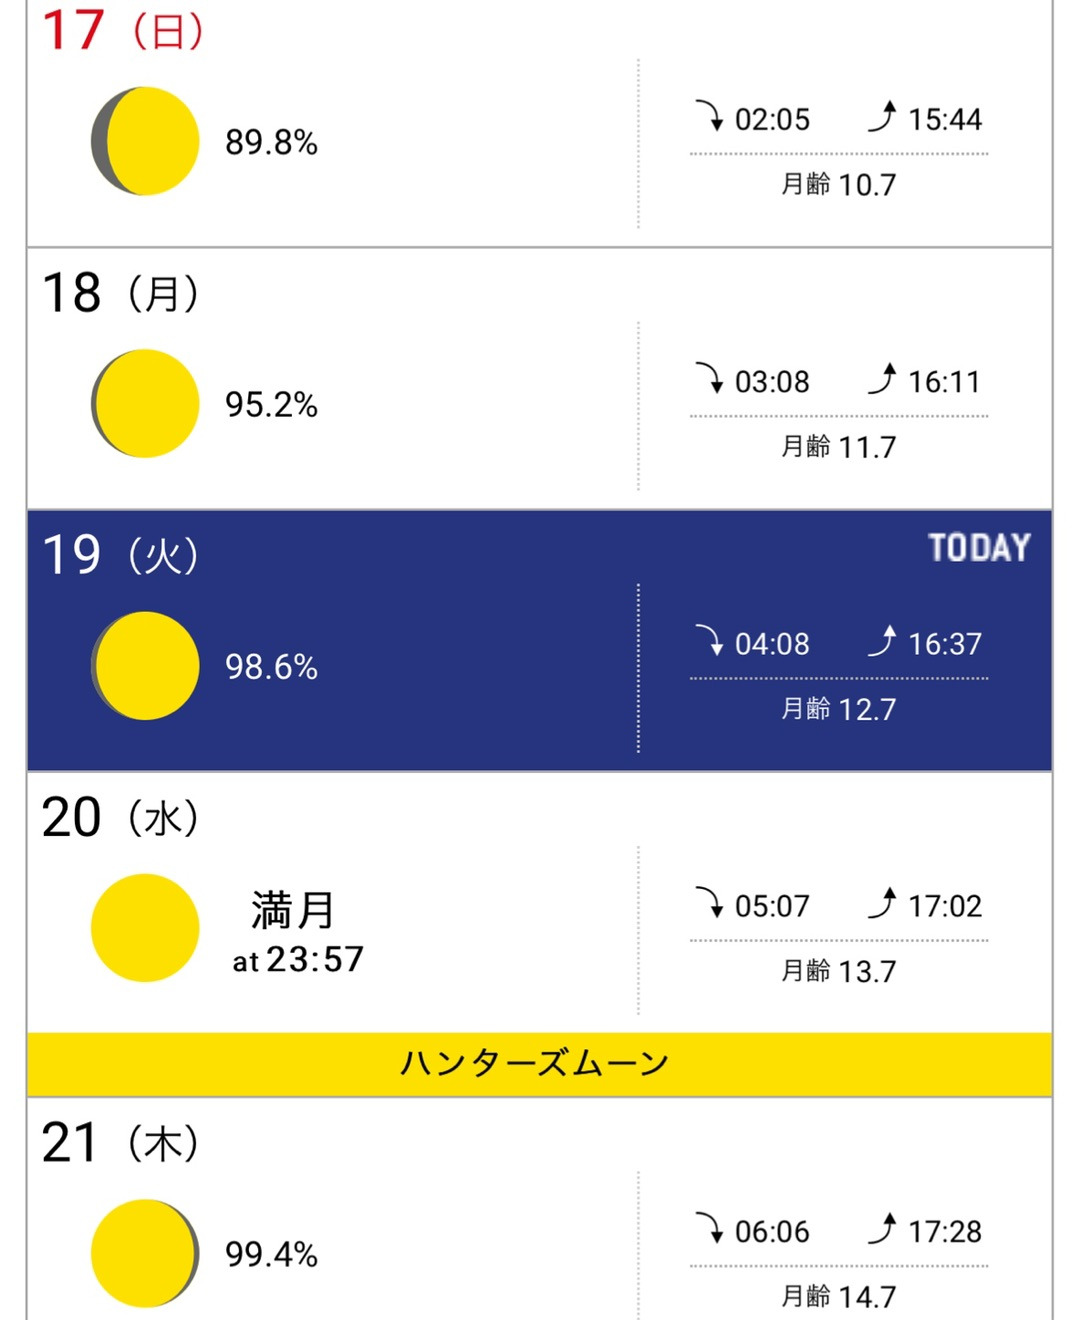This screenshot has height=1320, width=1080.
Task: Click the 95.2% moon icon on the 18th
Action: pyautogui.click(x=145, y=404)
